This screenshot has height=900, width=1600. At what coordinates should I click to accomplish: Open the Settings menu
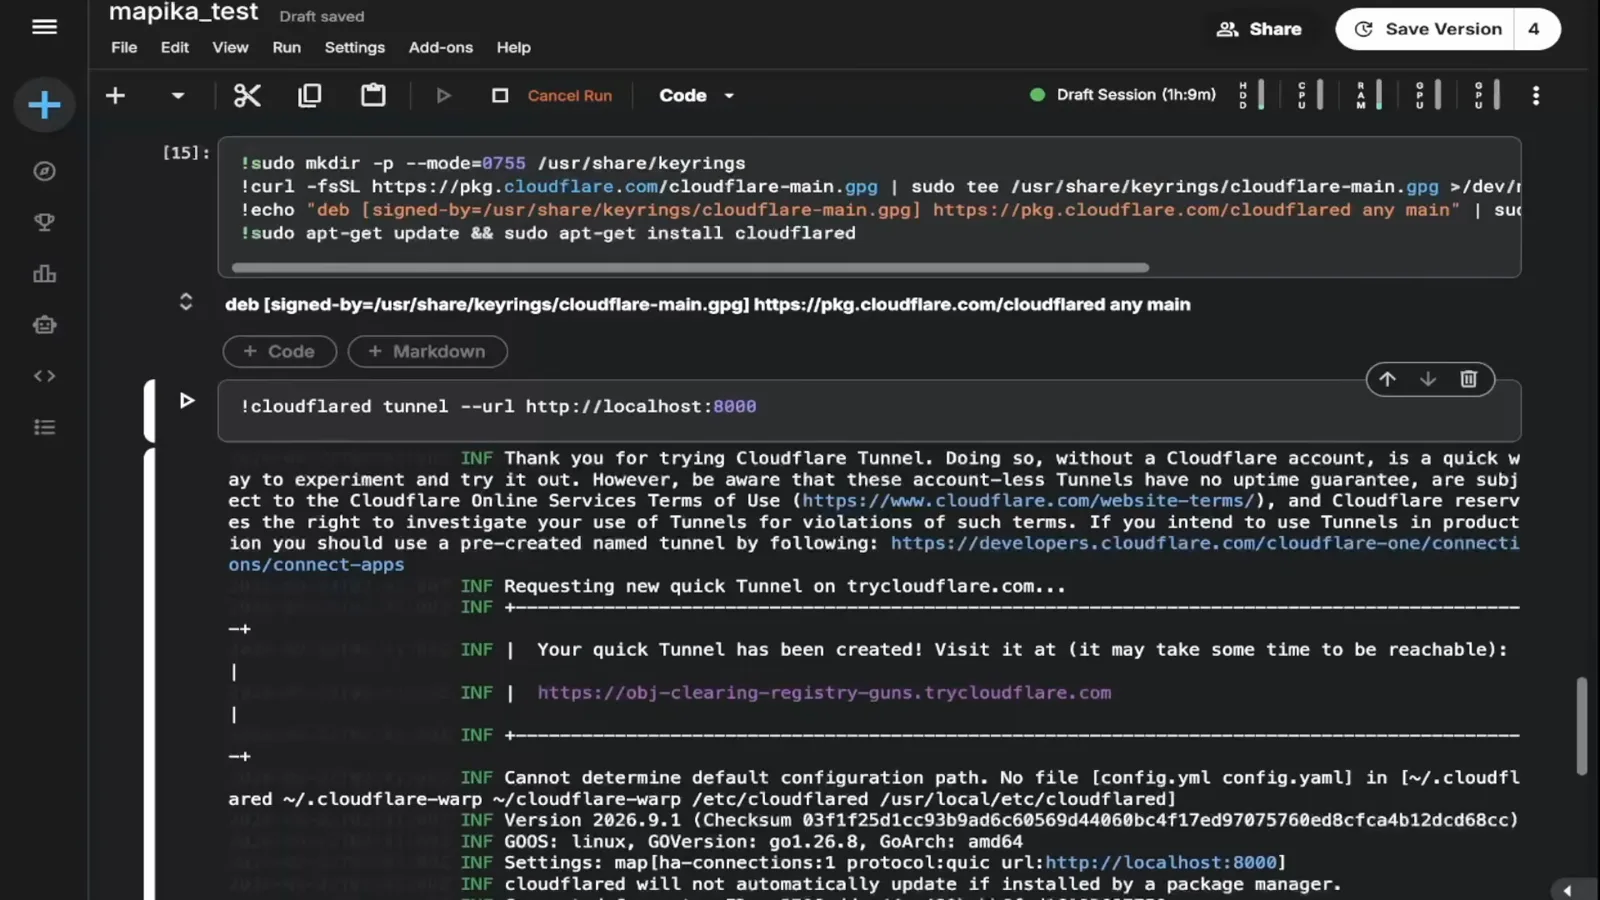click(x=355, y=47)
